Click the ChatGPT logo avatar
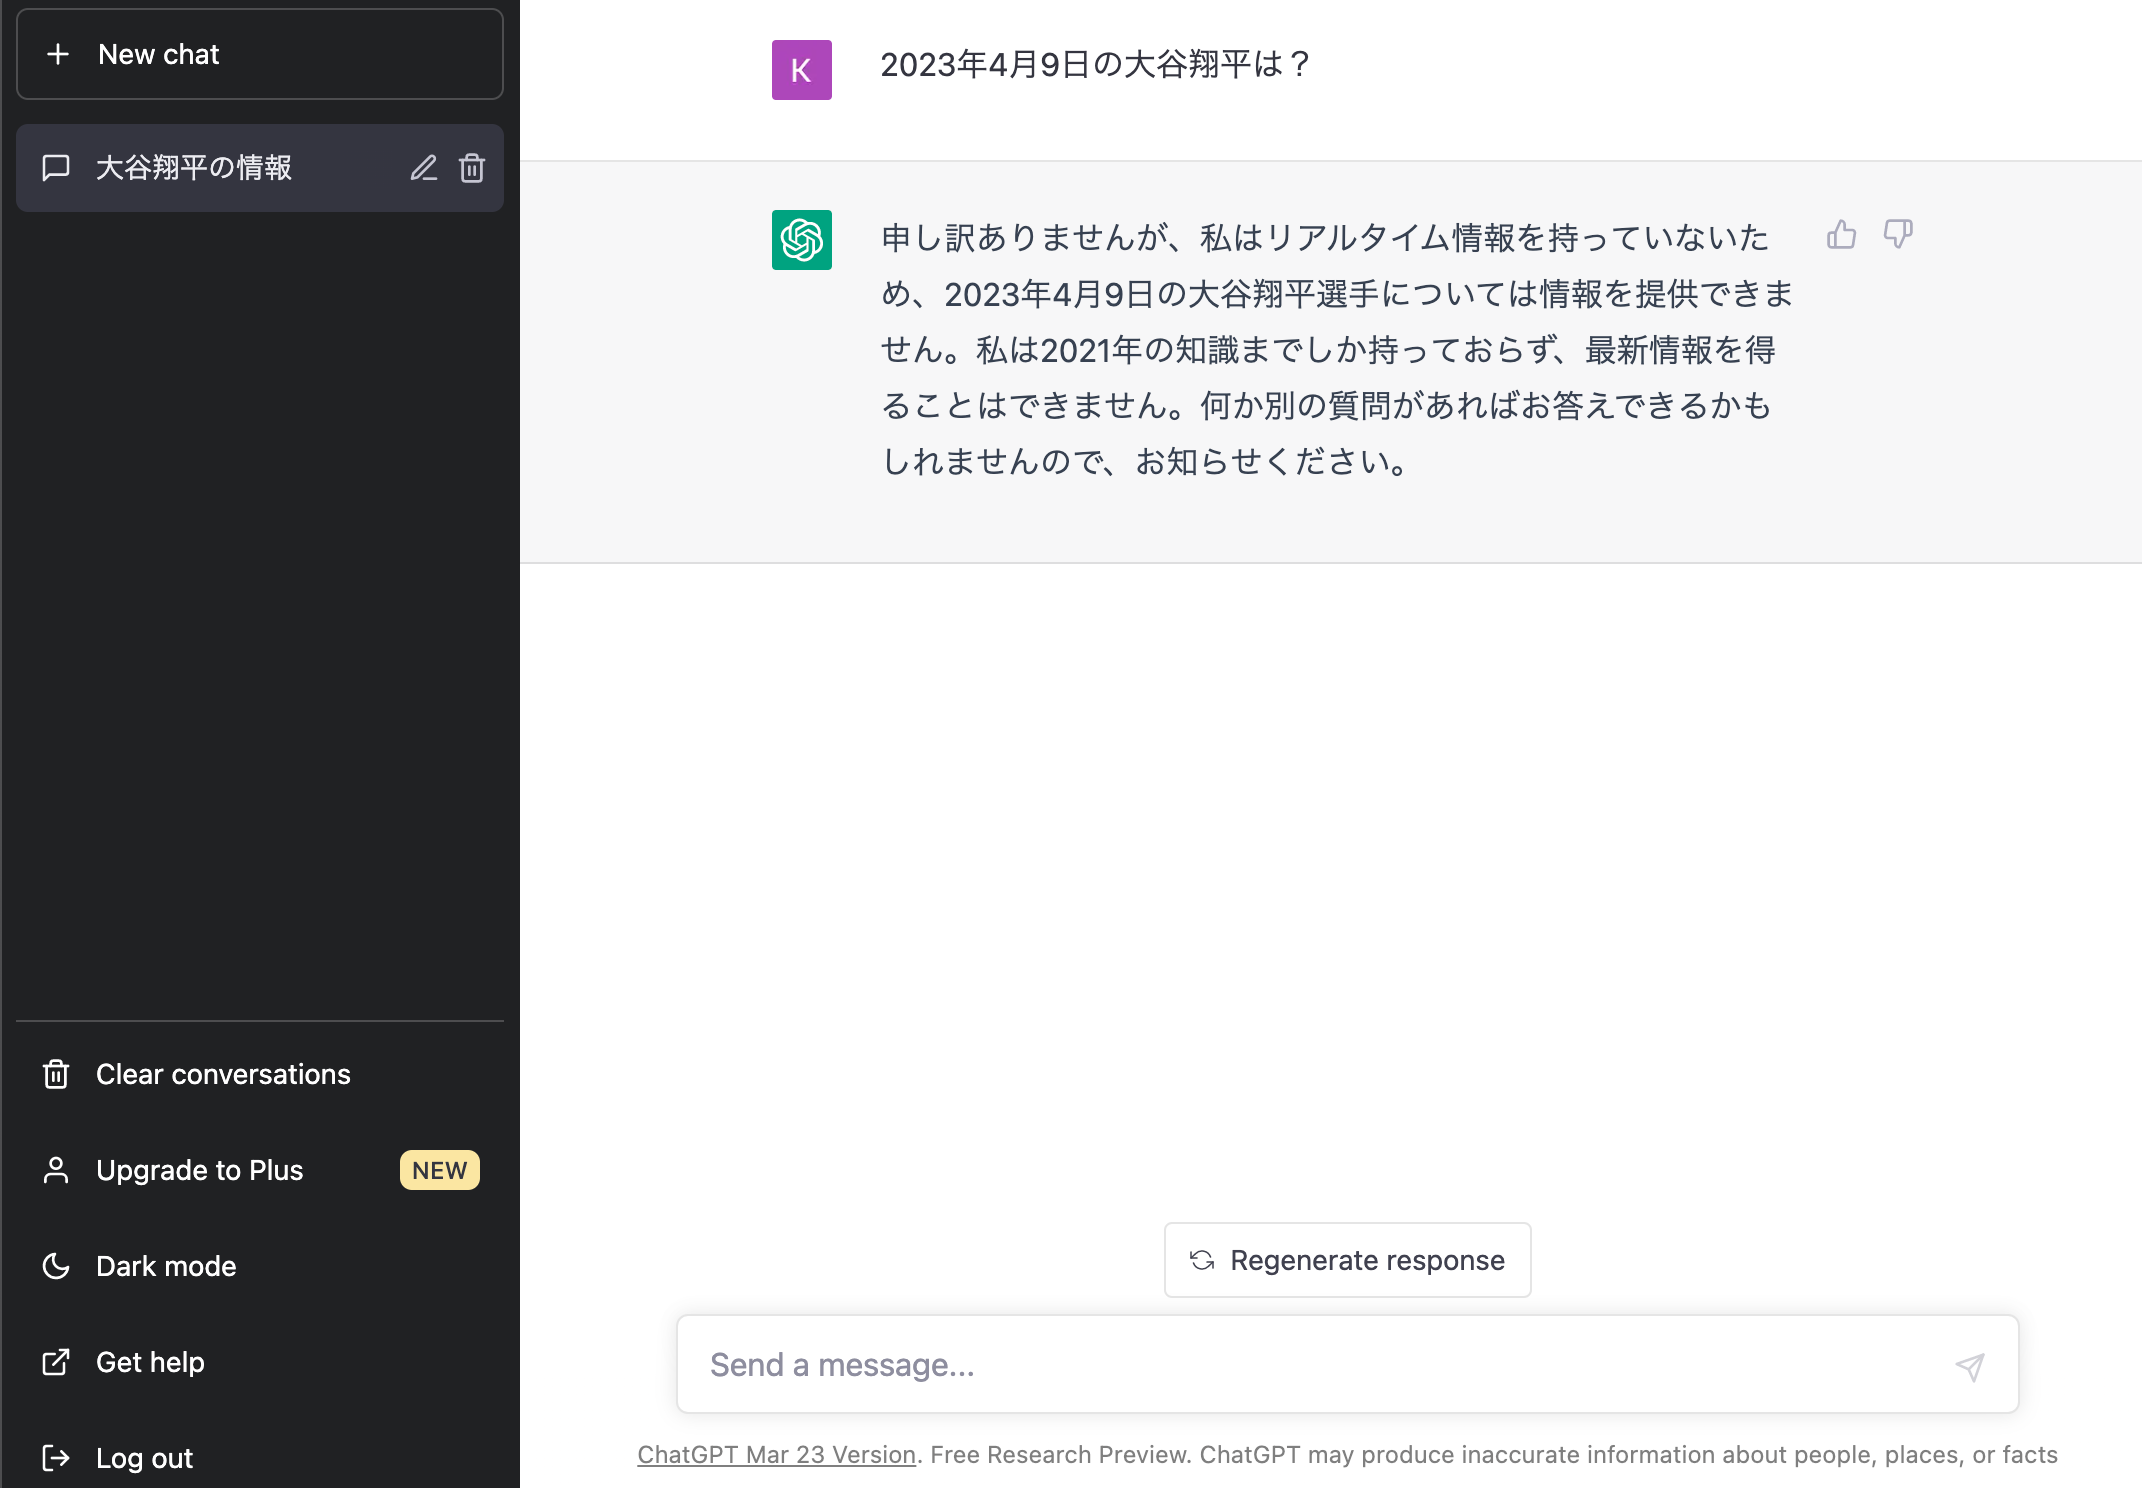2142x1488 pixels. [801, 240]
